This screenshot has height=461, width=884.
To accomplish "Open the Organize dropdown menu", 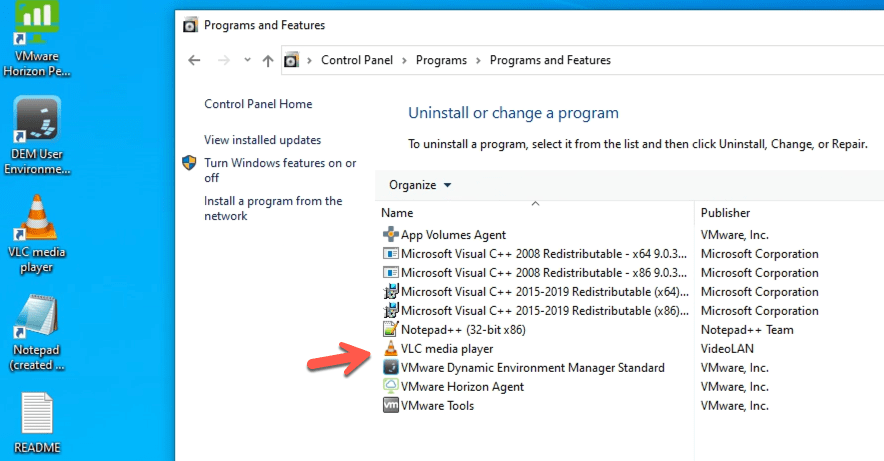I will [x=420, y=185].
